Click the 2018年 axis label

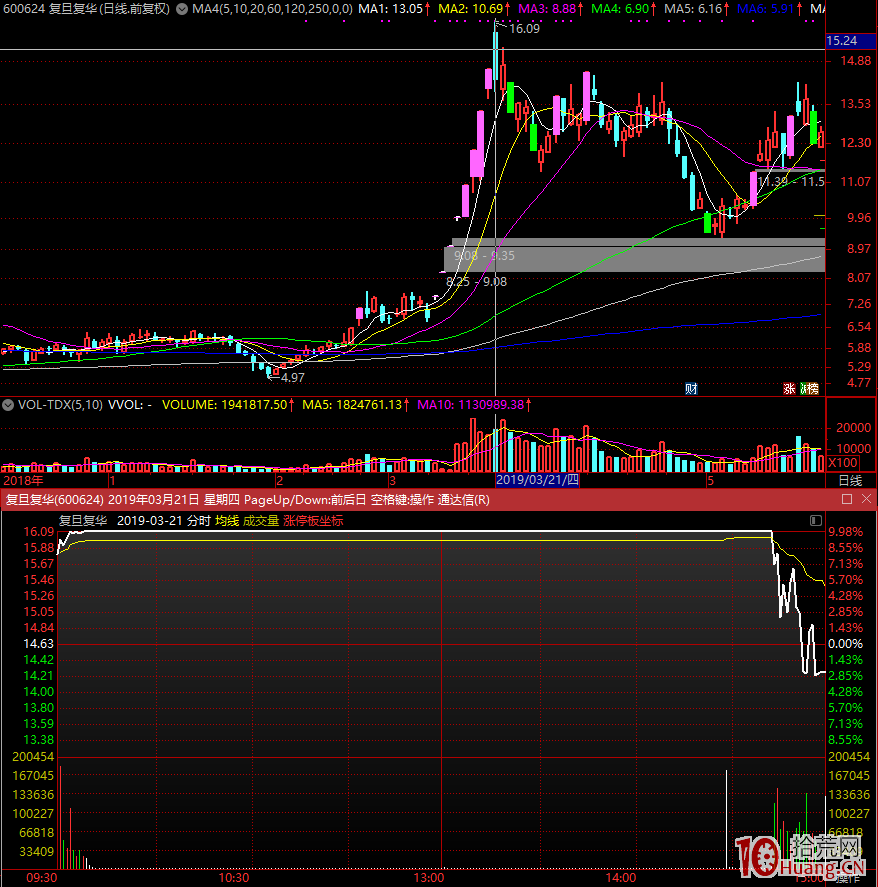coord(23,480)
